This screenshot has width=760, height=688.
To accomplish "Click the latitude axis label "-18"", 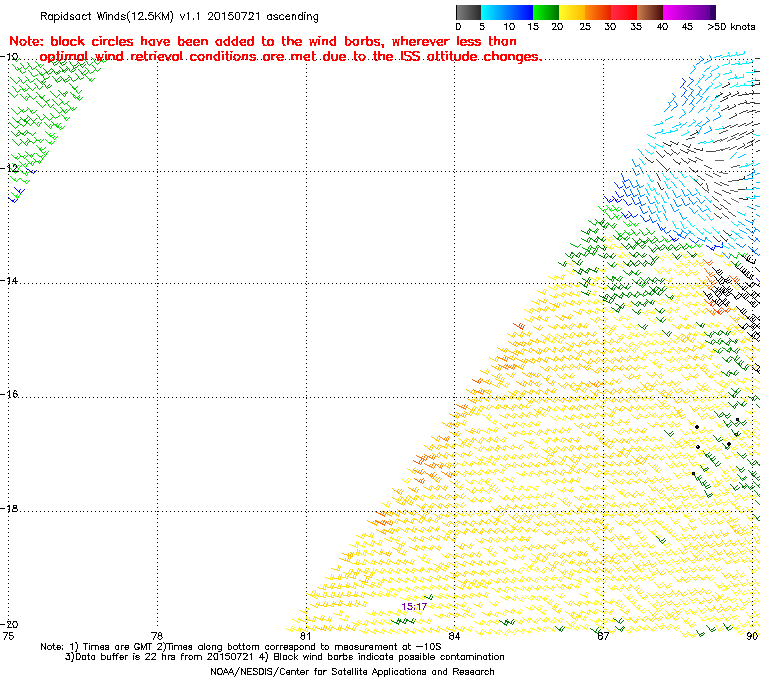I will pos(11,508).
